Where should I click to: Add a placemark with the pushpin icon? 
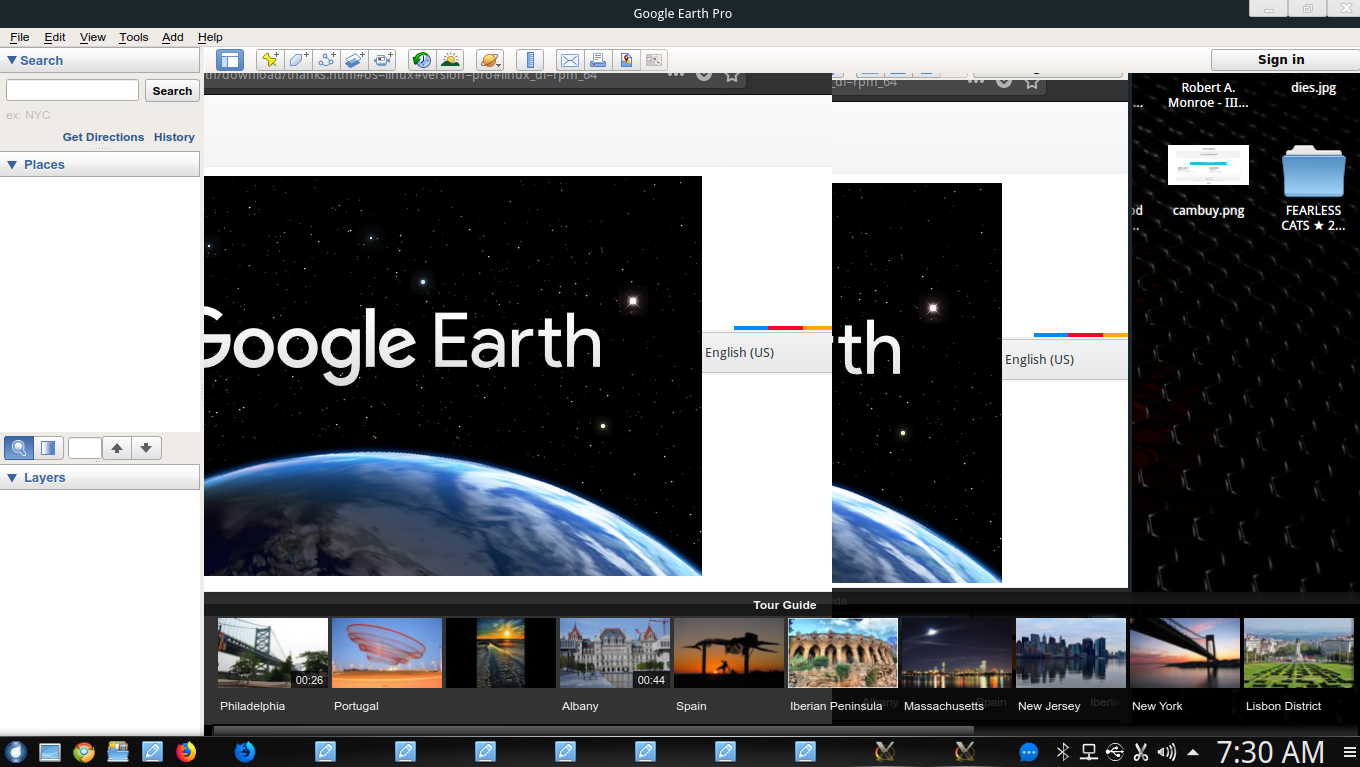pos(269,60)
